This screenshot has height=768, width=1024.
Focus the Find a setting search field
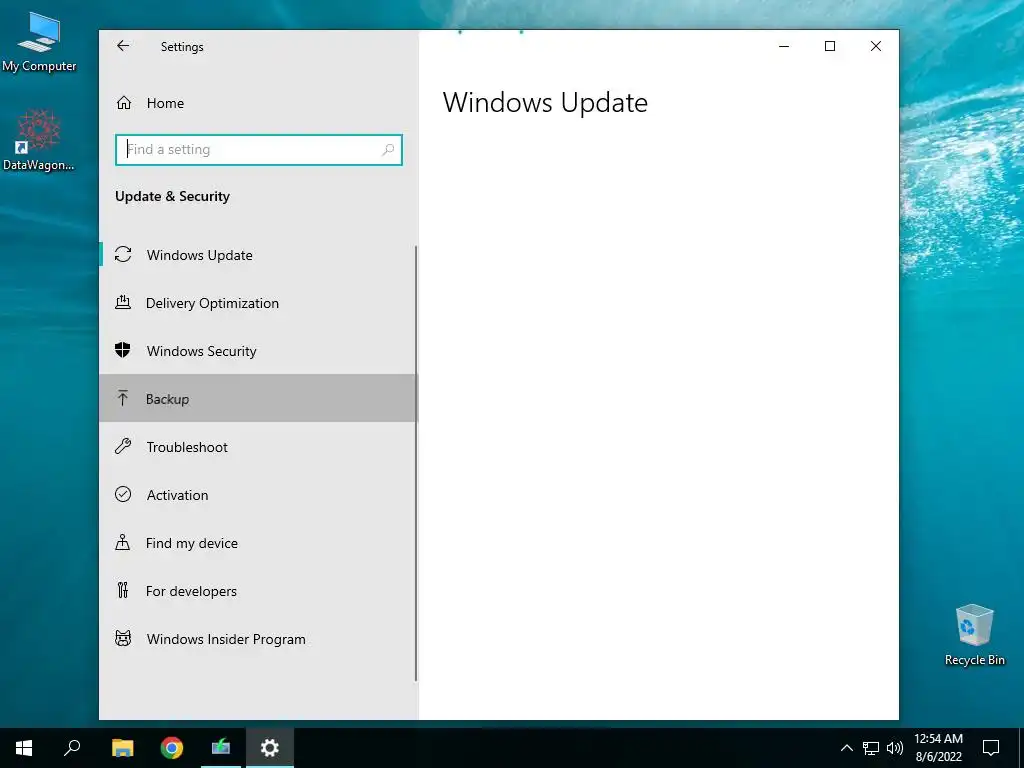pos(259,150)
